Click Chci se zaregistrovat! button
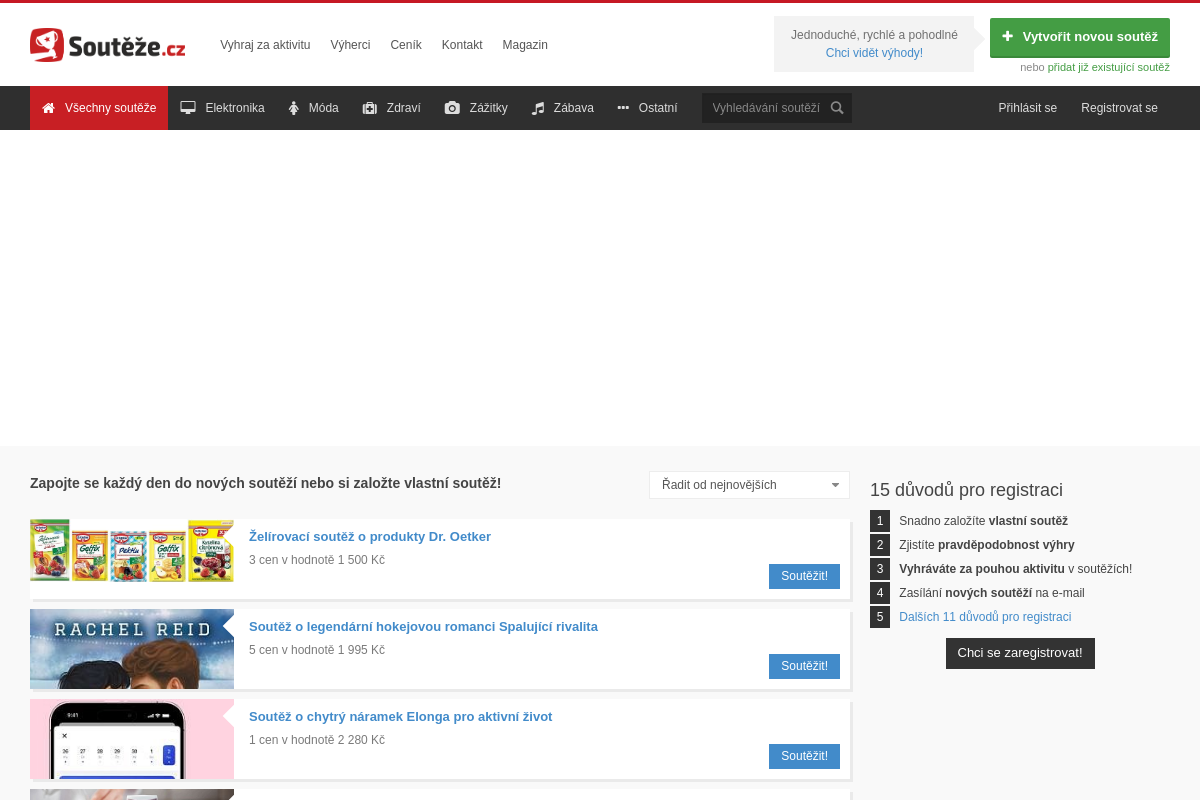1200x800 pixels. click(1020, 653)
